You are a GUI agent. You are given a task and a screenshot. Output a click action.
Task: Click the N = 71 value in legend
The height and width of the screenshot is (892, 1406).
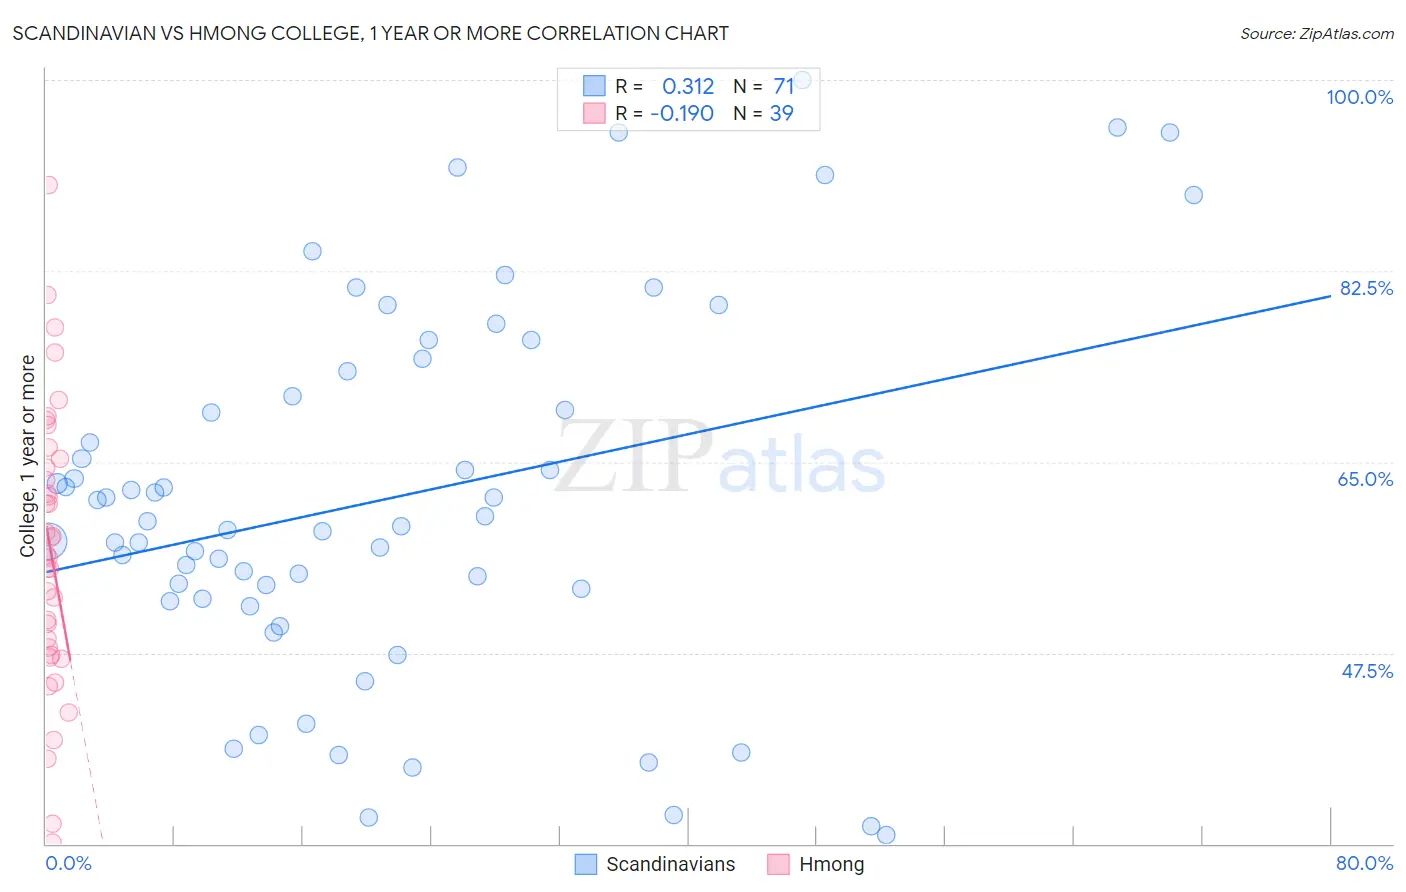tap(764, 86)
